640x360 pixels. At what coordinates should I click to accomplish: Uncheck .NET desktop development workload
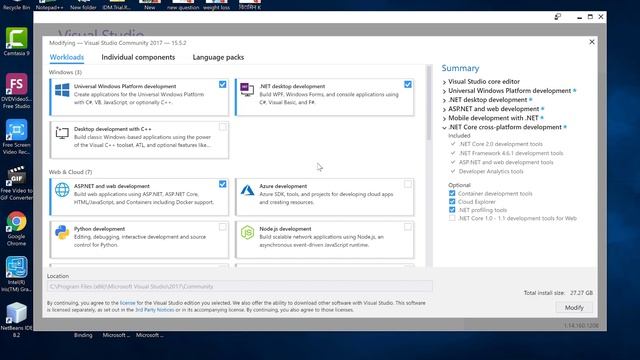[408, 84]
